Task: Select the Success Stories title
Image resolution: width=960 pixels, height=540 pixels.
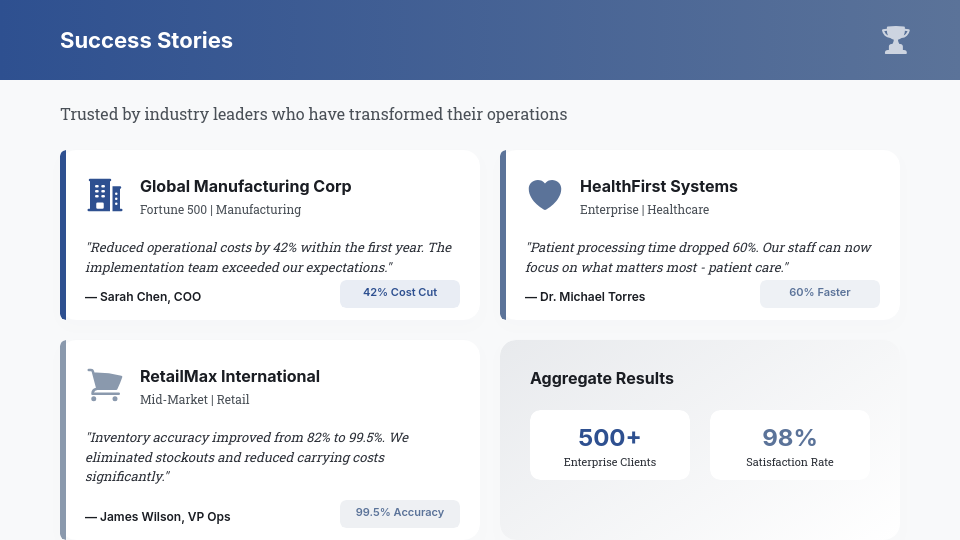Action: (x=146, y=40)
